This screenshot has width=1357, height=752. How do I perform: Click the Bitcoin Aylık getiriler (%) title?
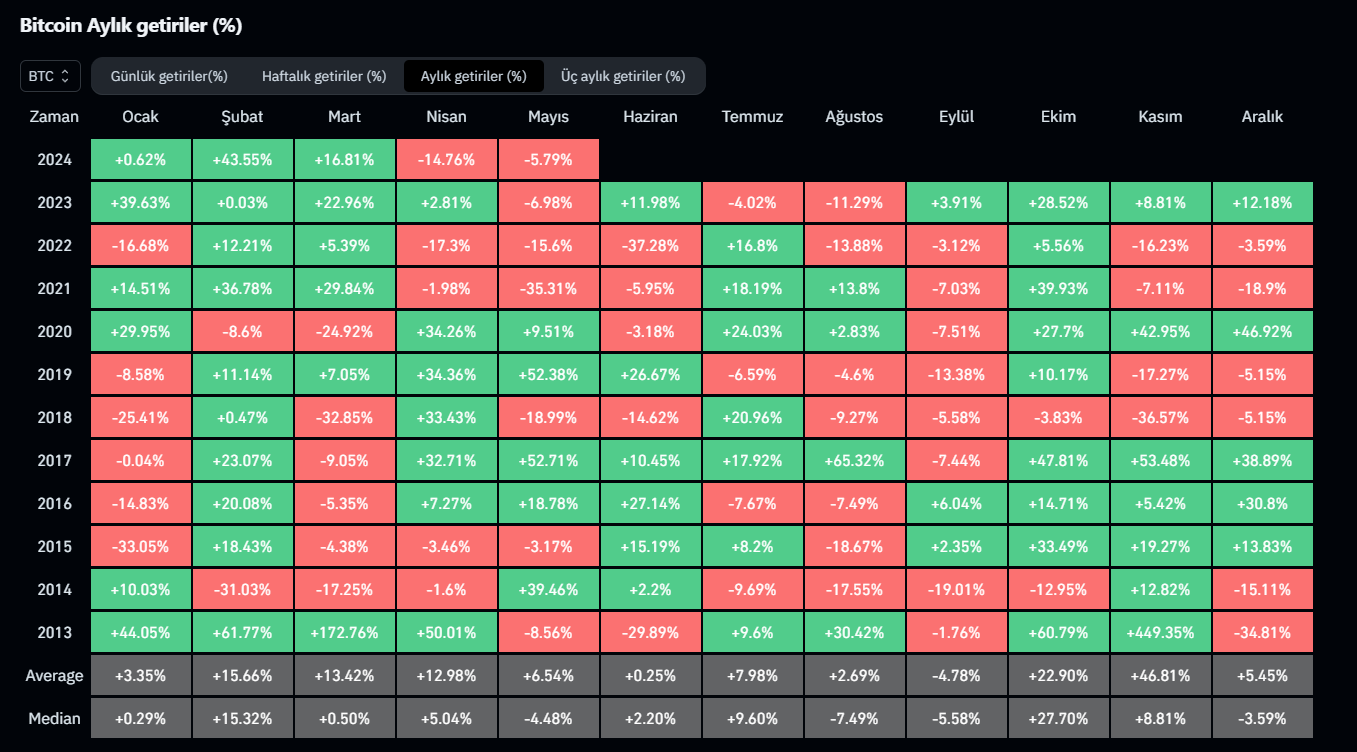[131, 26]
